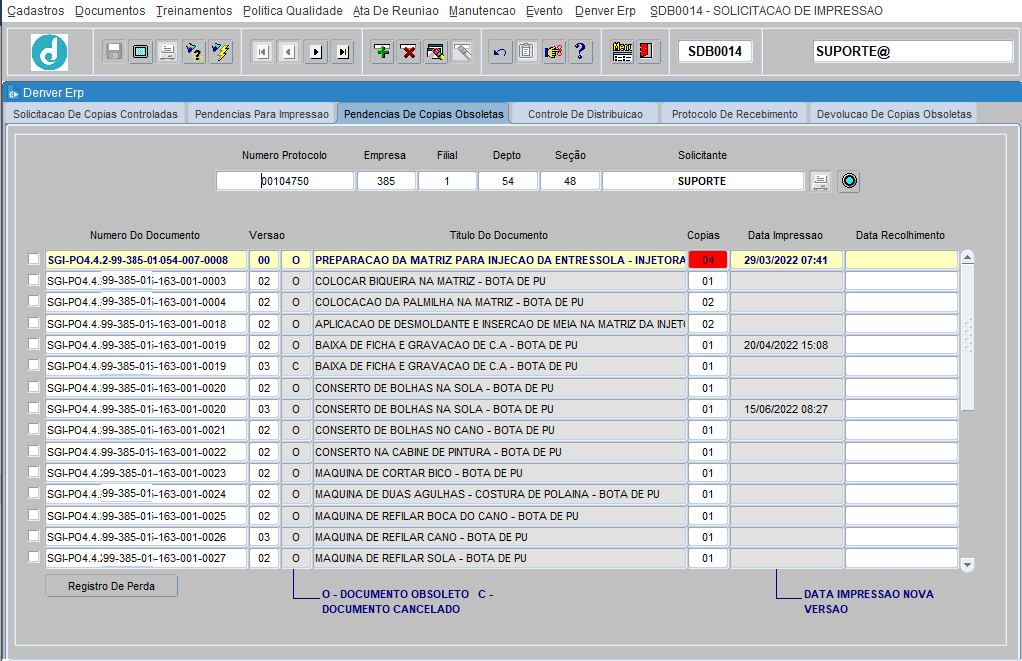Screen dimensions: 1022x661
Task: Click the Depto field showing 54
Action: [x=508, y=181]
